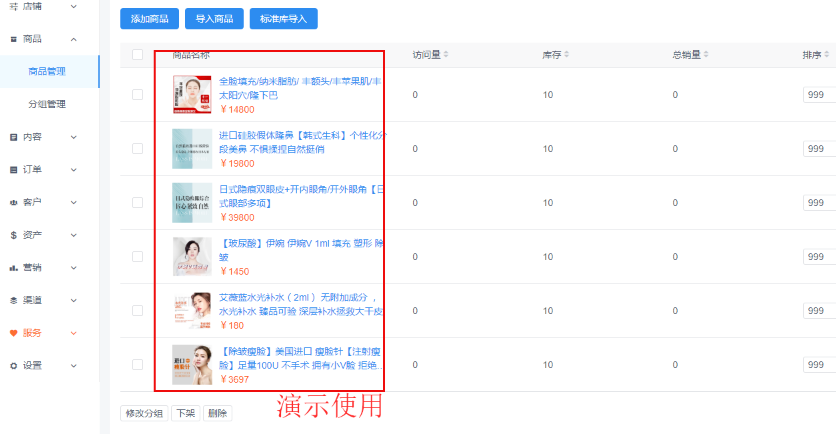Screen dimensions: 836x434
Task: Click the 商品 sidebar icon
Action: tap(13, 39)
